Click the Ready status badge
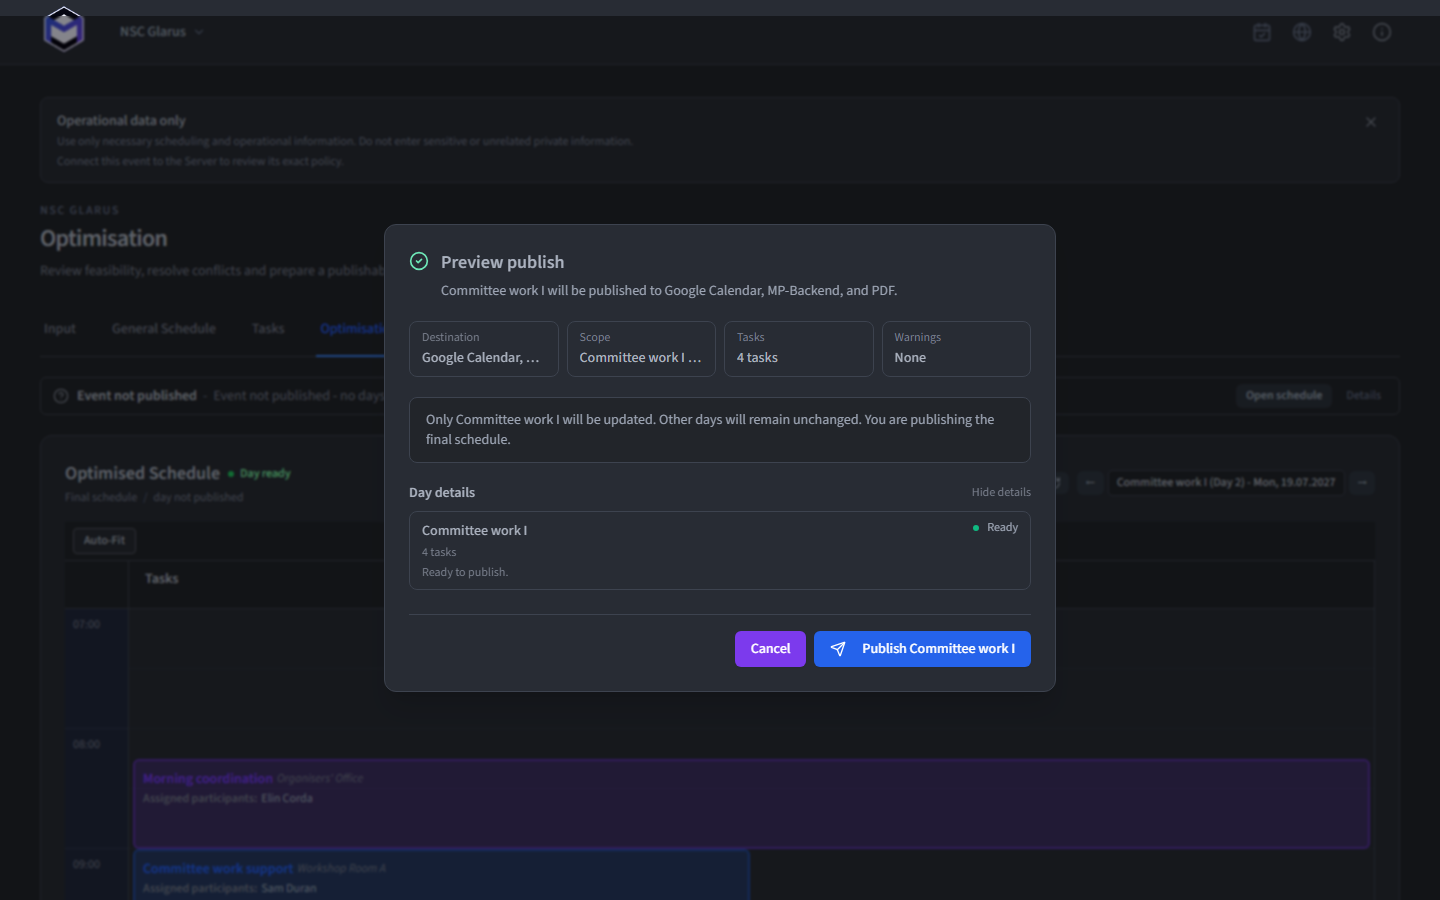This screenshot has width=1440, height=900. pos(996,528)
